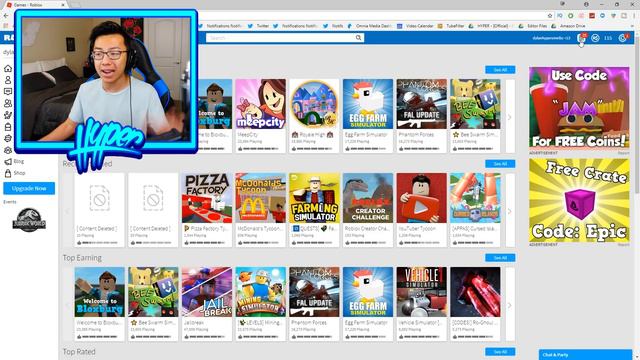Open the Amazon Drive bookmark

click(x=569, y=26)
